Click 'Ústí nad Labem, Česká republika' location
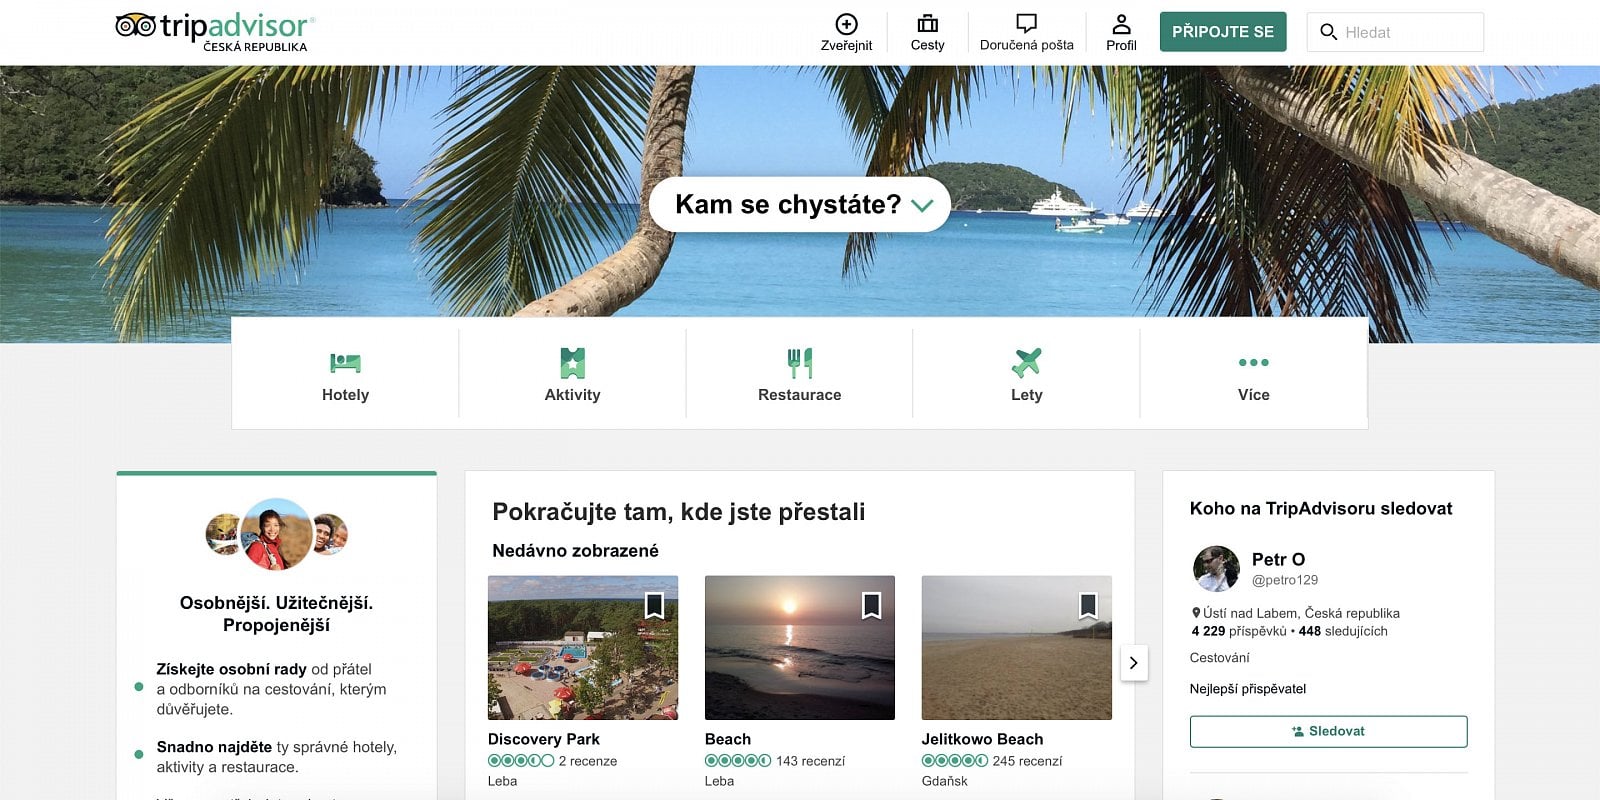 click(1301, 613)
